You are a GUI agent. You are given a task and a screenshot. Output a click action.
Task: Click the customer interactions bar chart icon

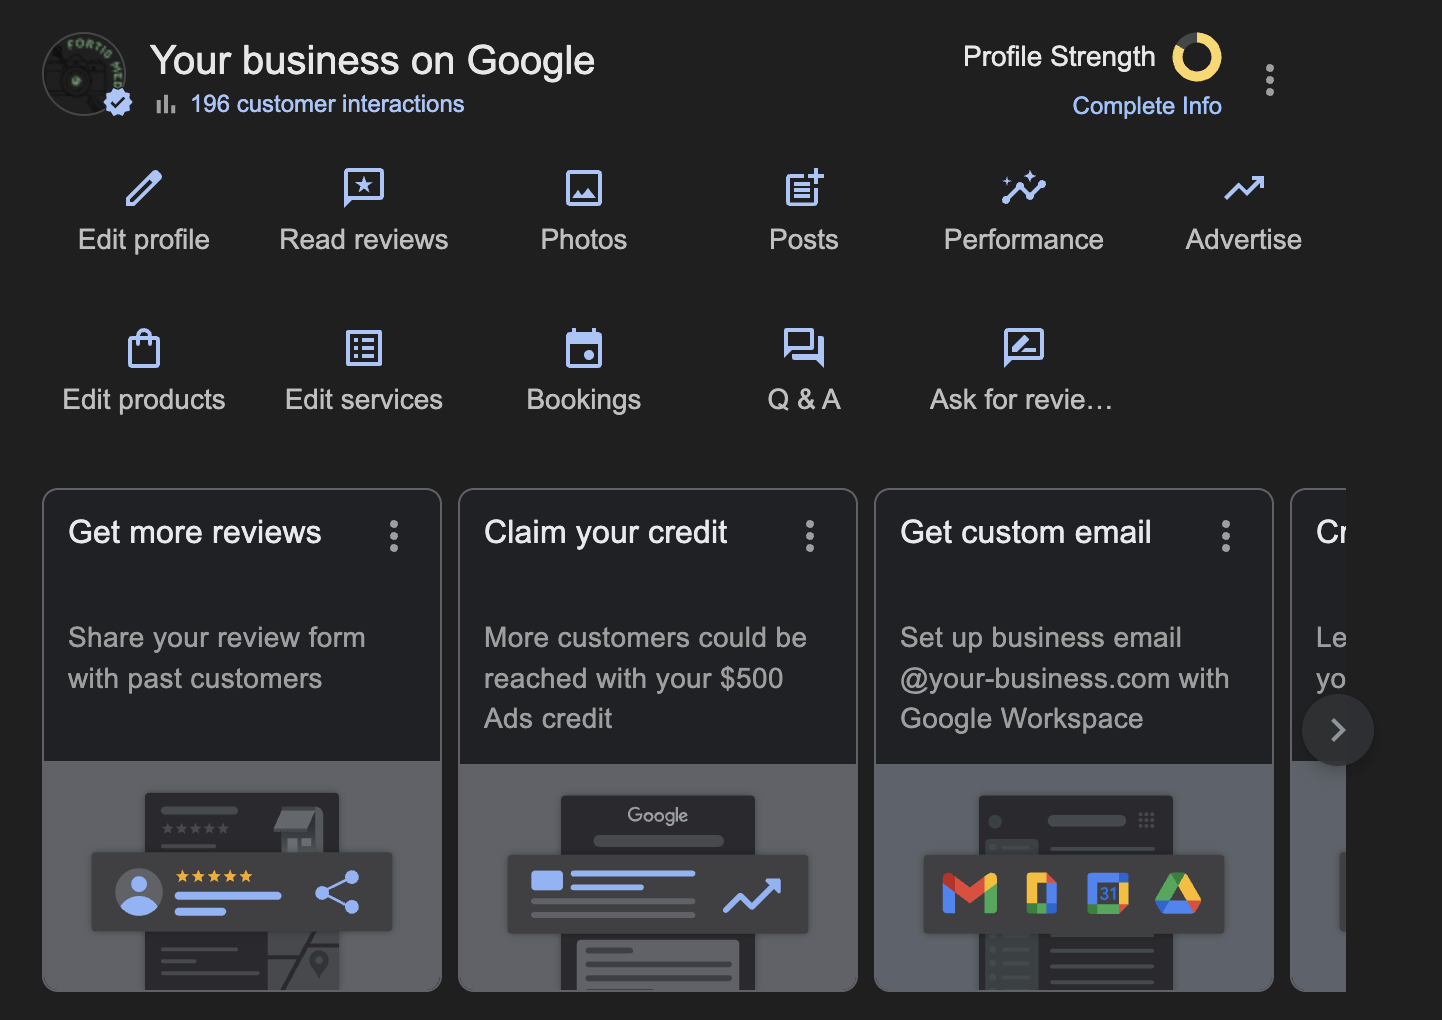coord(166,104)
